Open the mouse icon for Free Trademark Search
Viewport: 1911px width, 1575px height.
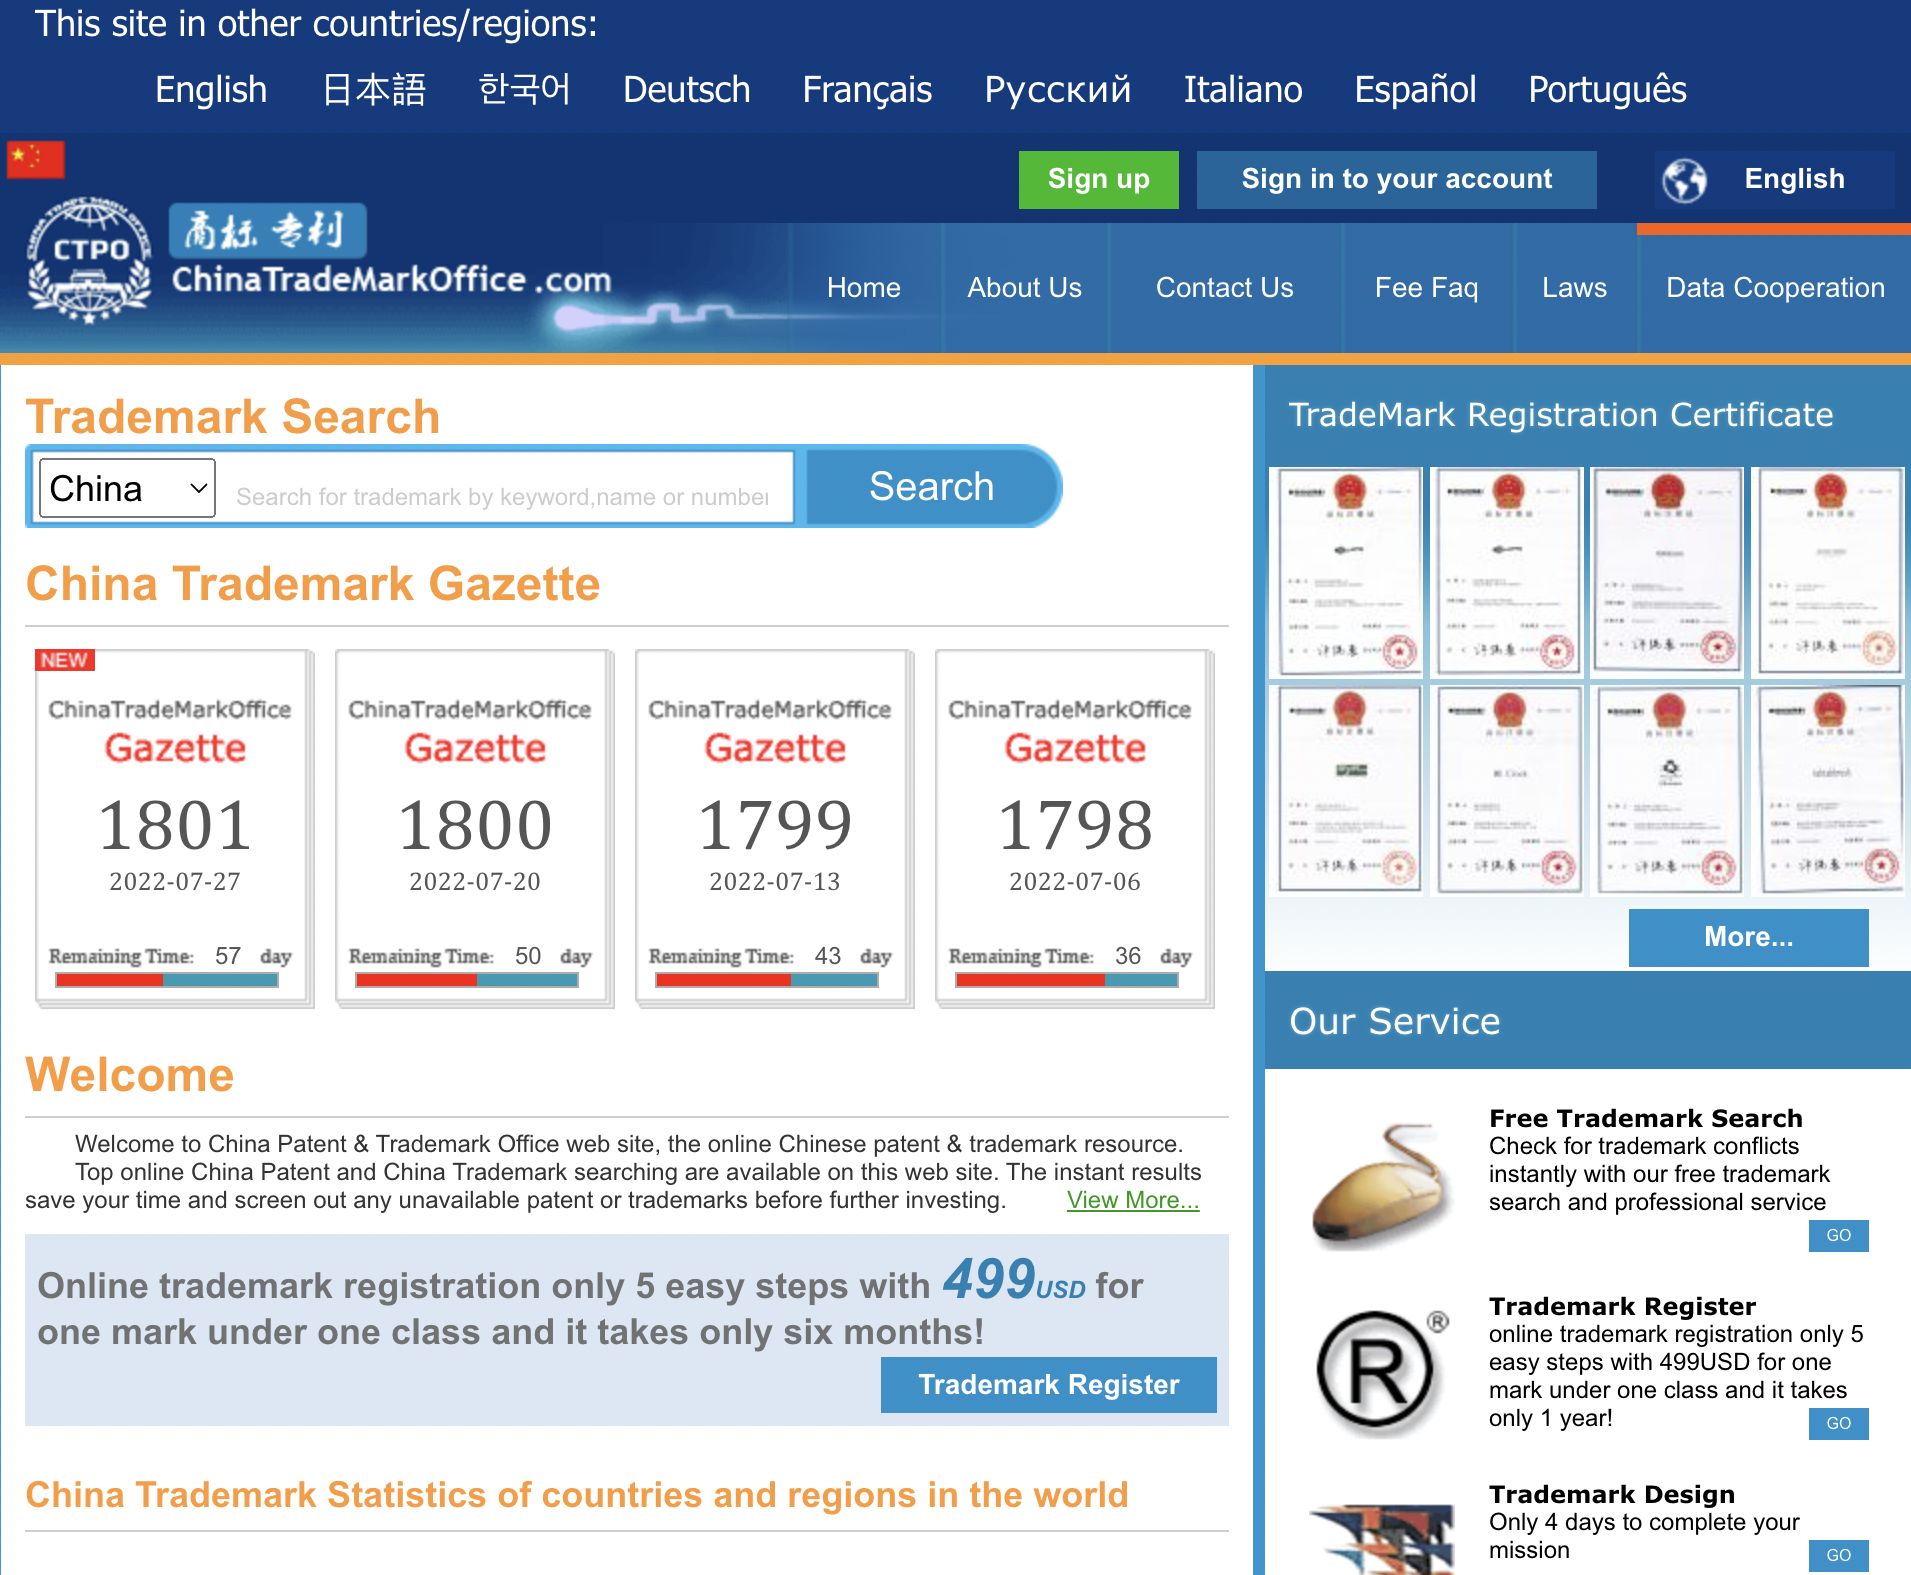(1382, 1185)
